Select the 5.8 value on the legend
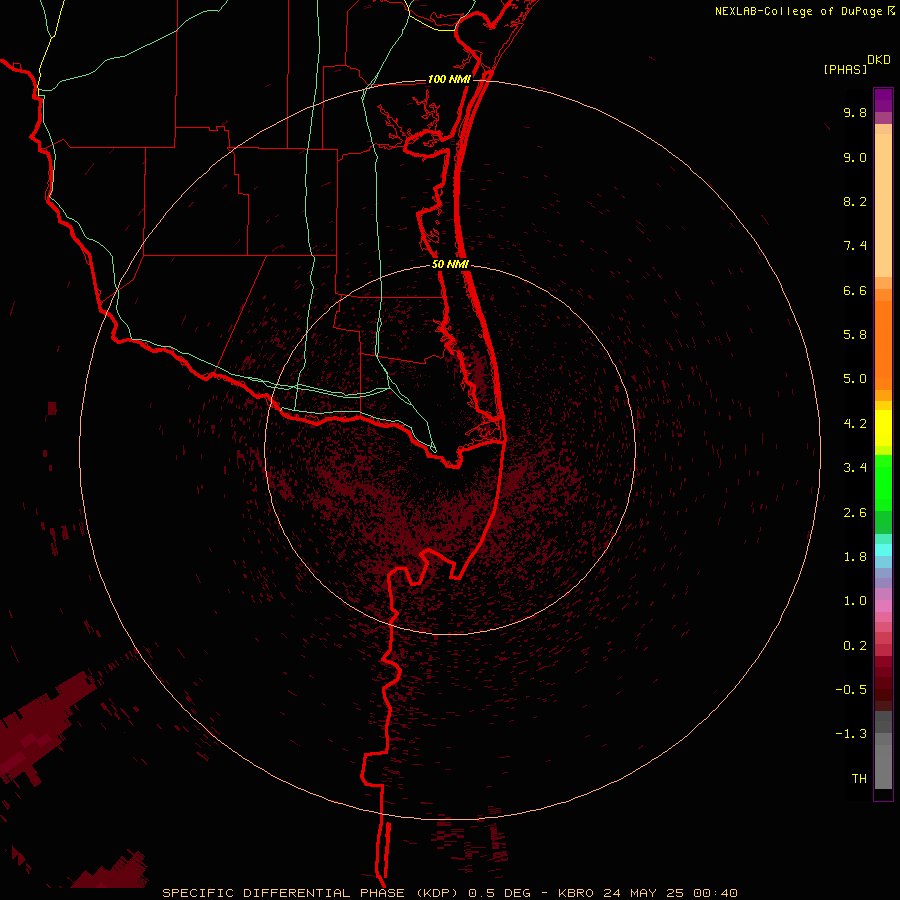 [855, 335]
